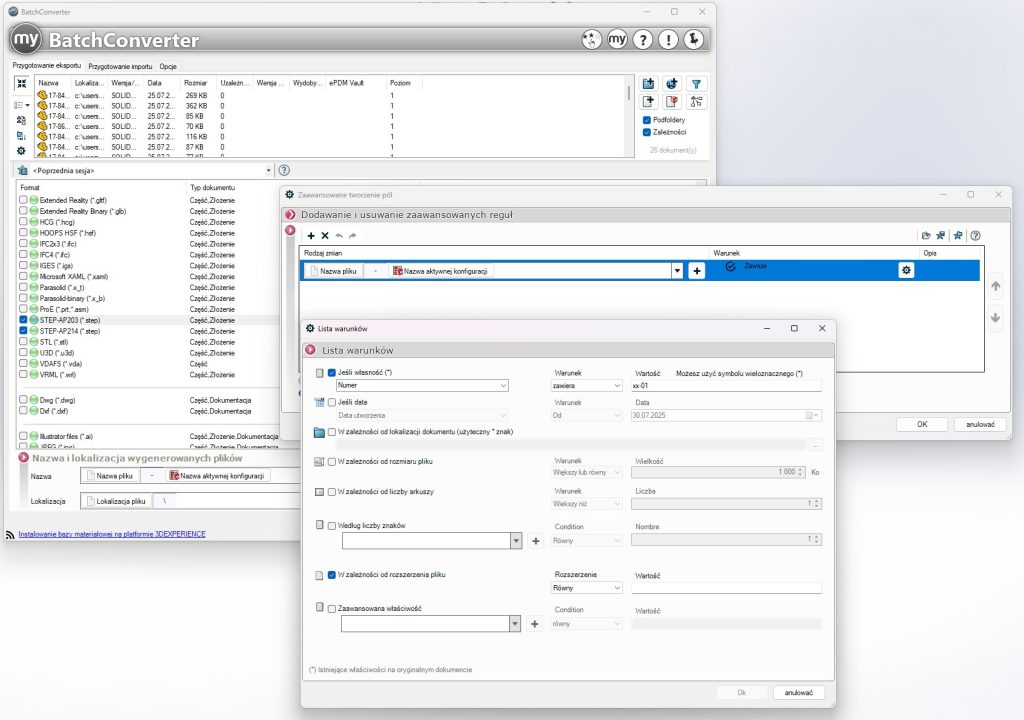Uncheck the Podfoldery checkbox
Image resolution: width=1024 pixels, height=720 pixels.
pos(647,120)
